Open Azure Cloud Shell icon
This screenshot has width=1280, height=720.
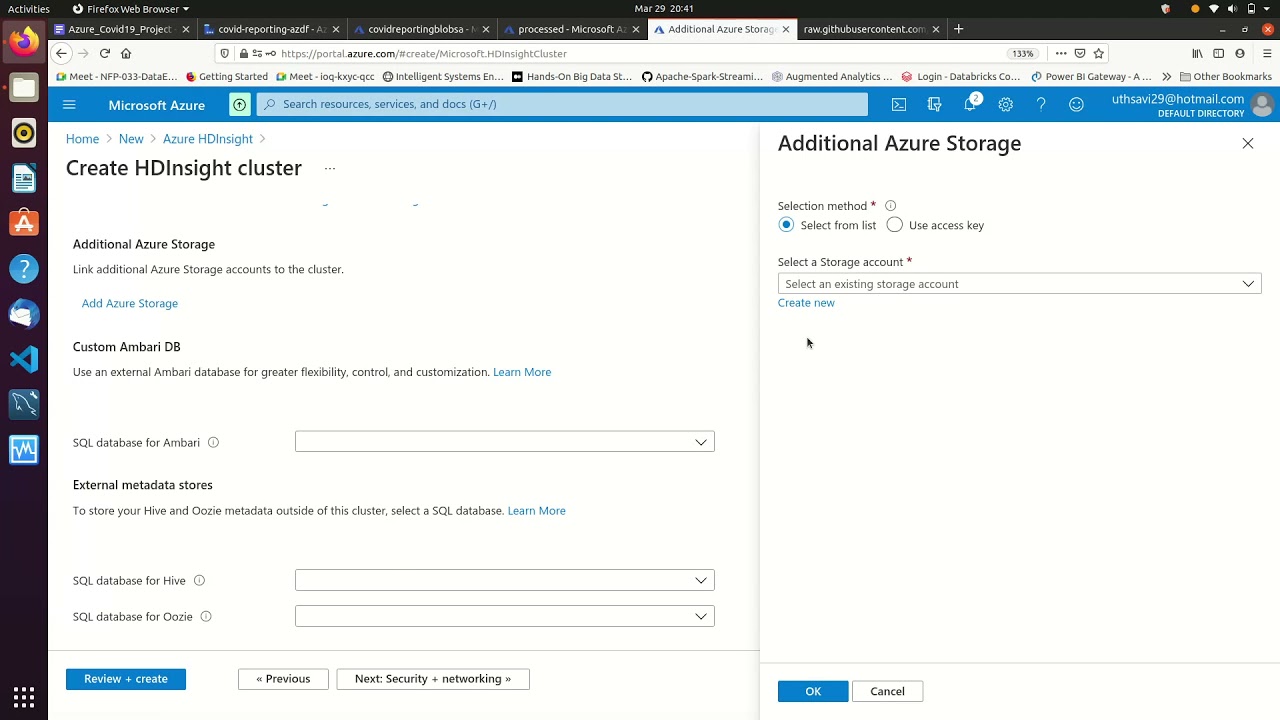(899, 104)
